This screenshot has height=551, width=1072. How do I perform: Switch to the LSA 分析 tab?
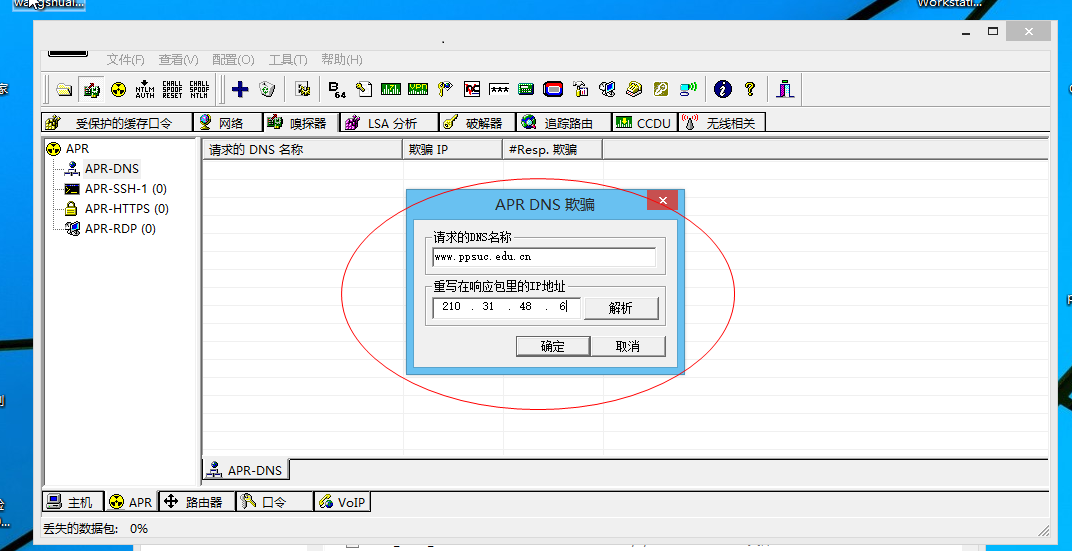pos(389,123)
